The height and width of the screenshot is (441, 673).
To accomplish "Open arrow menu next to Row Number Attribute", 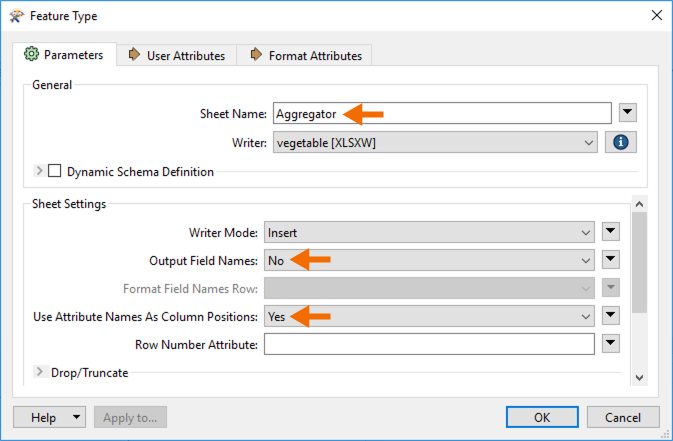I will pyautogui.click(x=611, y=343).
